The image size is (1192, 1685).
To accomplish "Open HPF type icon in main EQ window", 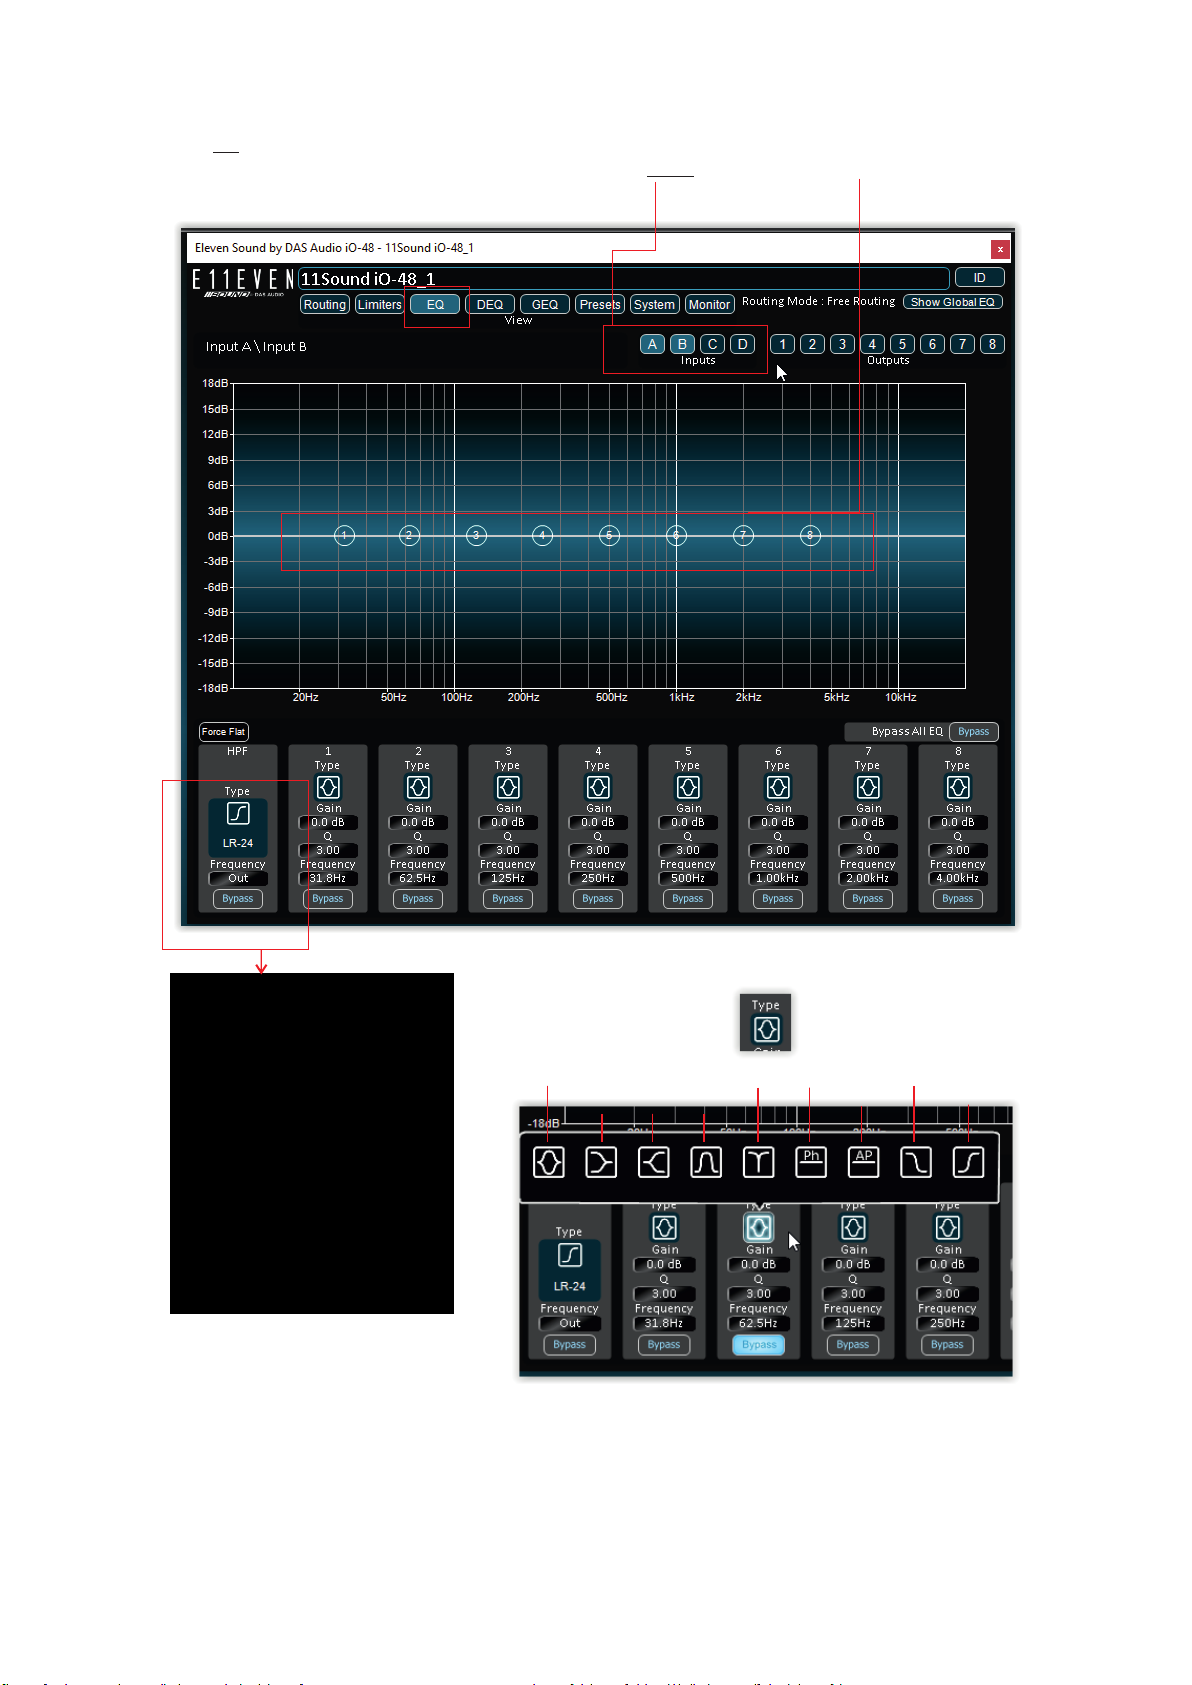I will pos(238,813).
